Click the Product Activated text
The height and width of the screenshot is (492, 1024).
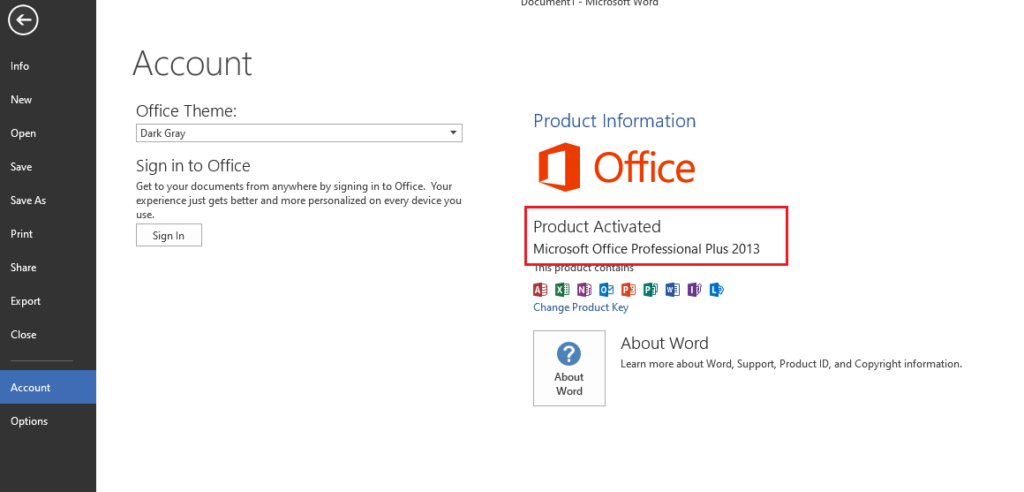coord(597,227)
